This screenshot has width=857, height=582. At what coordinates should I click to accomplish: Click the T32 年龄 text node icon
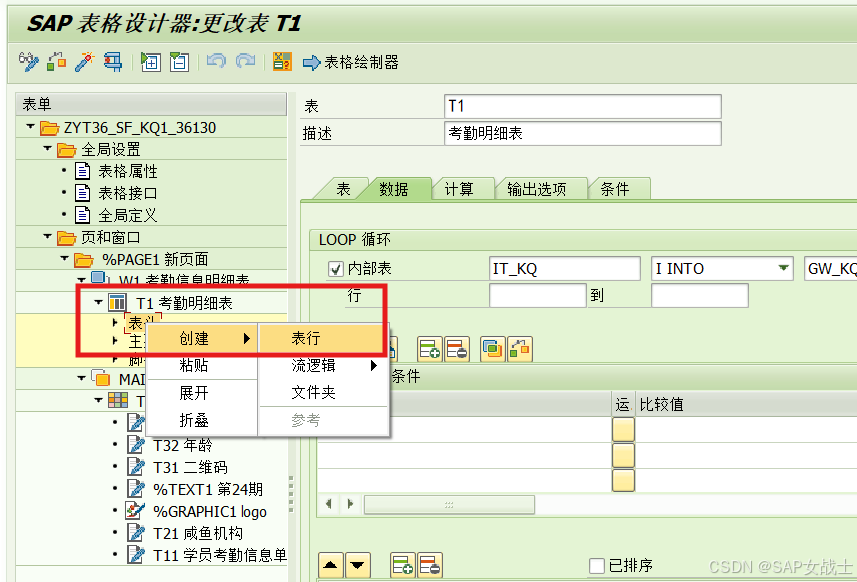pos(136,445)
